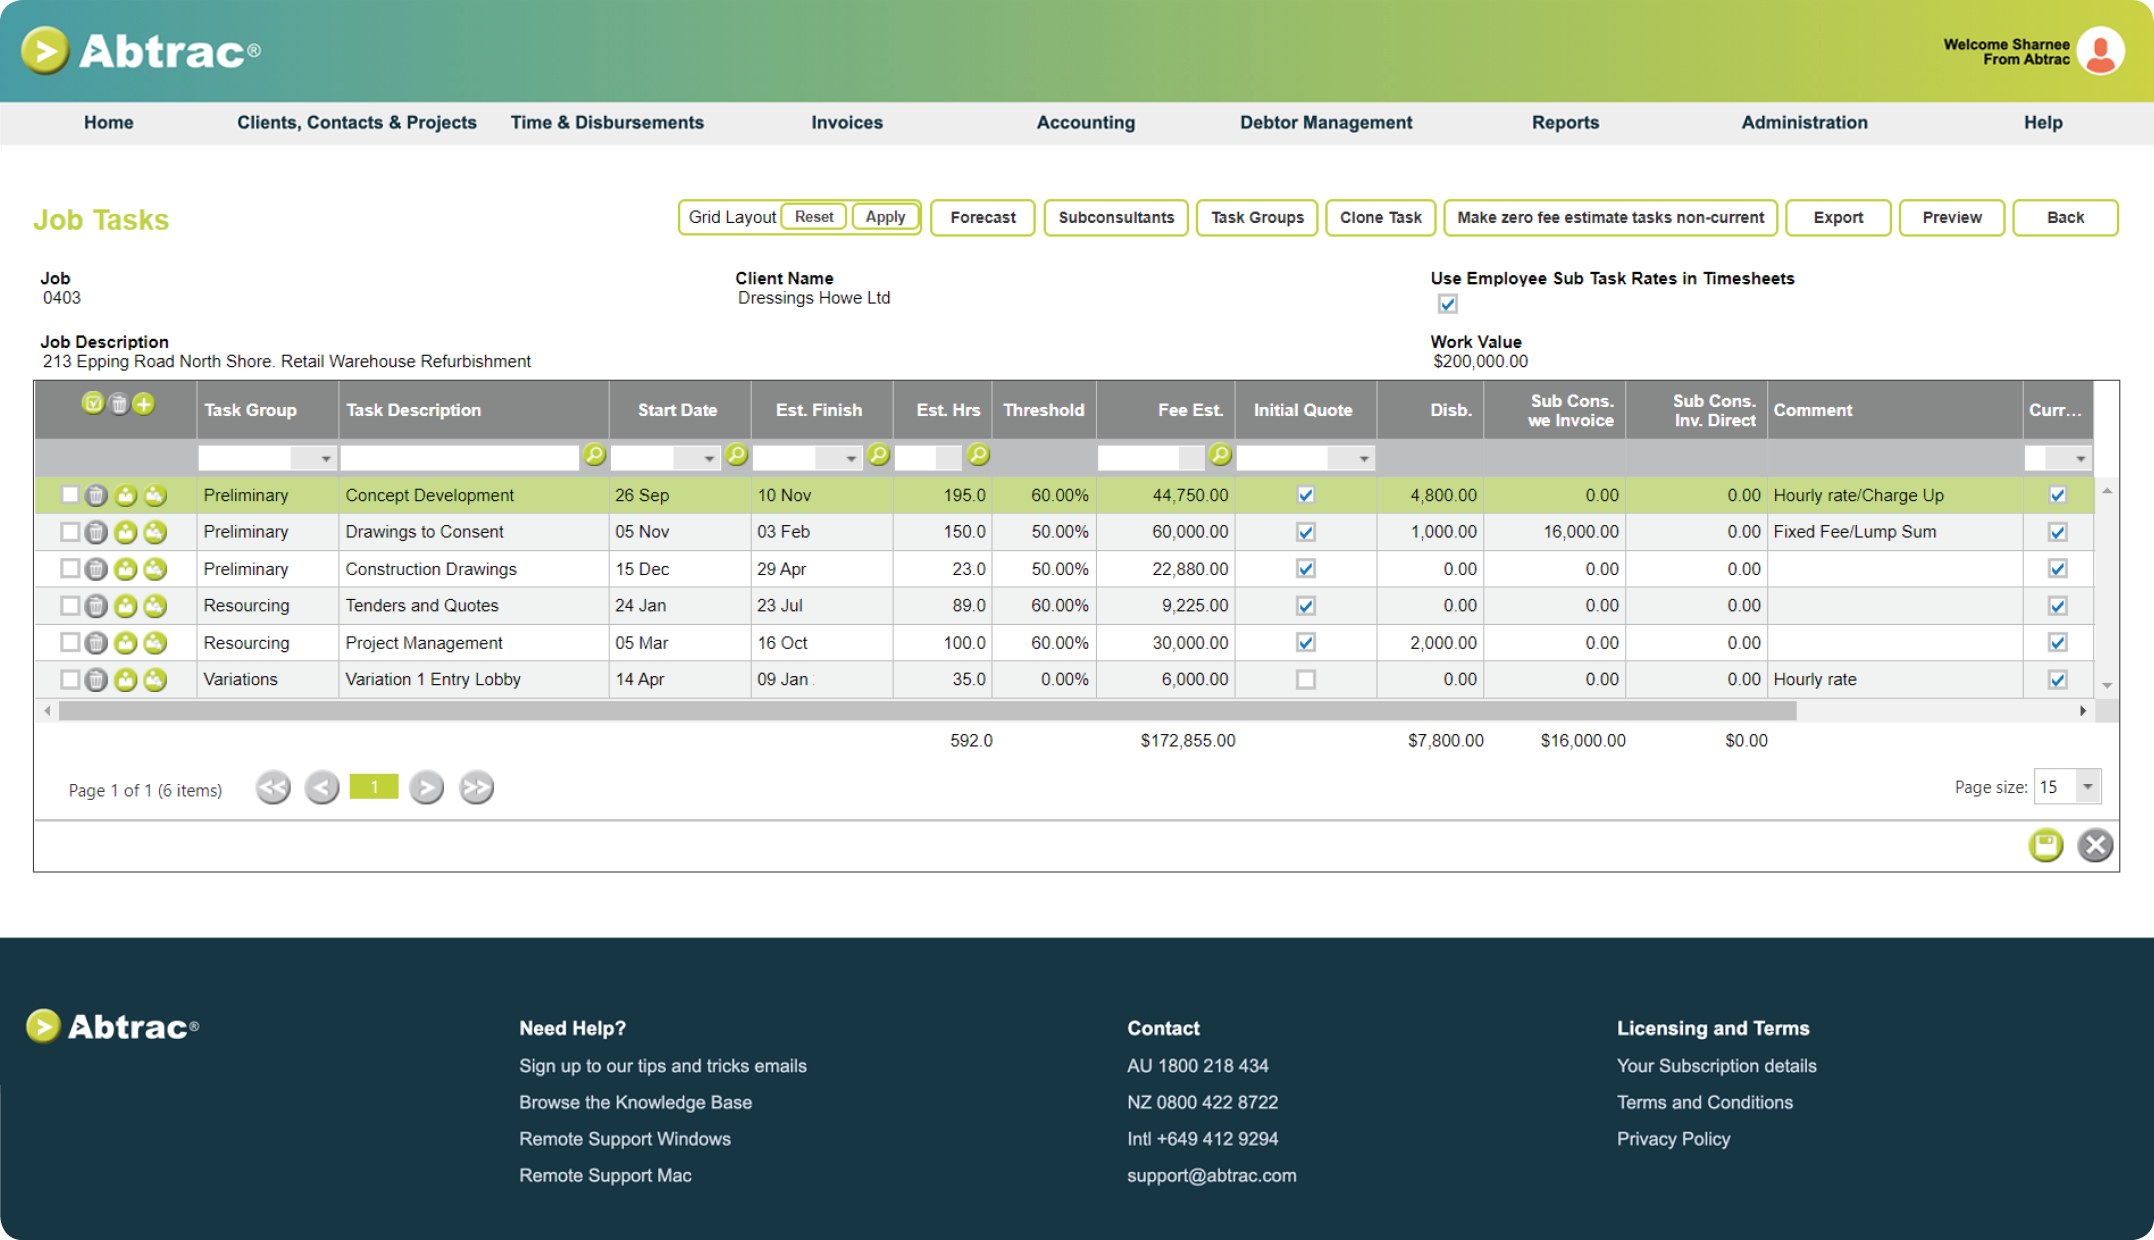Click the grid horizontal scrollbar
Screen dimensions: 2154x1240
coord(927,711)
